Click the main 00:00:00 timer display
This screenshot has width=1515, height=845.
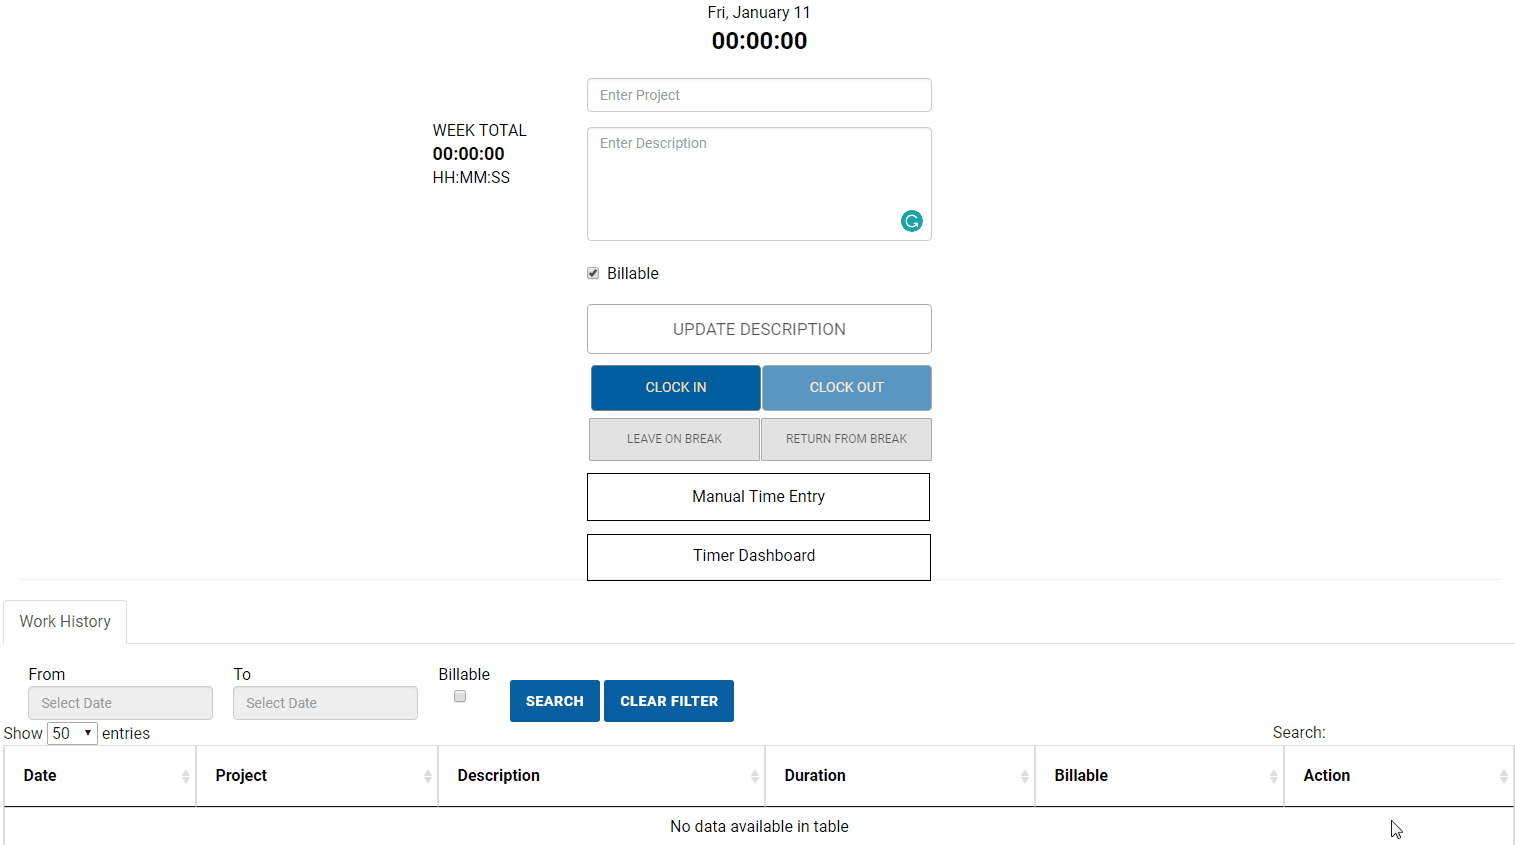coord(759,41)
